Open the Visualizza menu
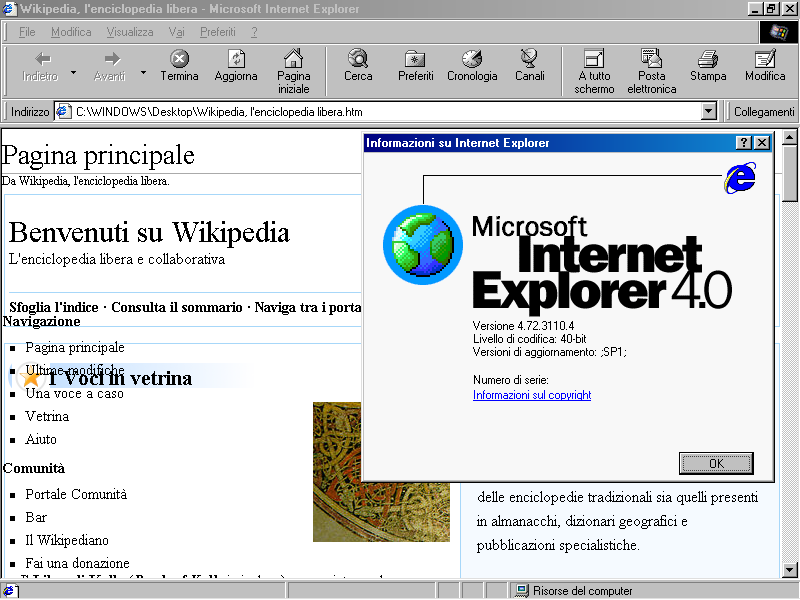Viewport: 800px width, 600px height. click(130, 32)
